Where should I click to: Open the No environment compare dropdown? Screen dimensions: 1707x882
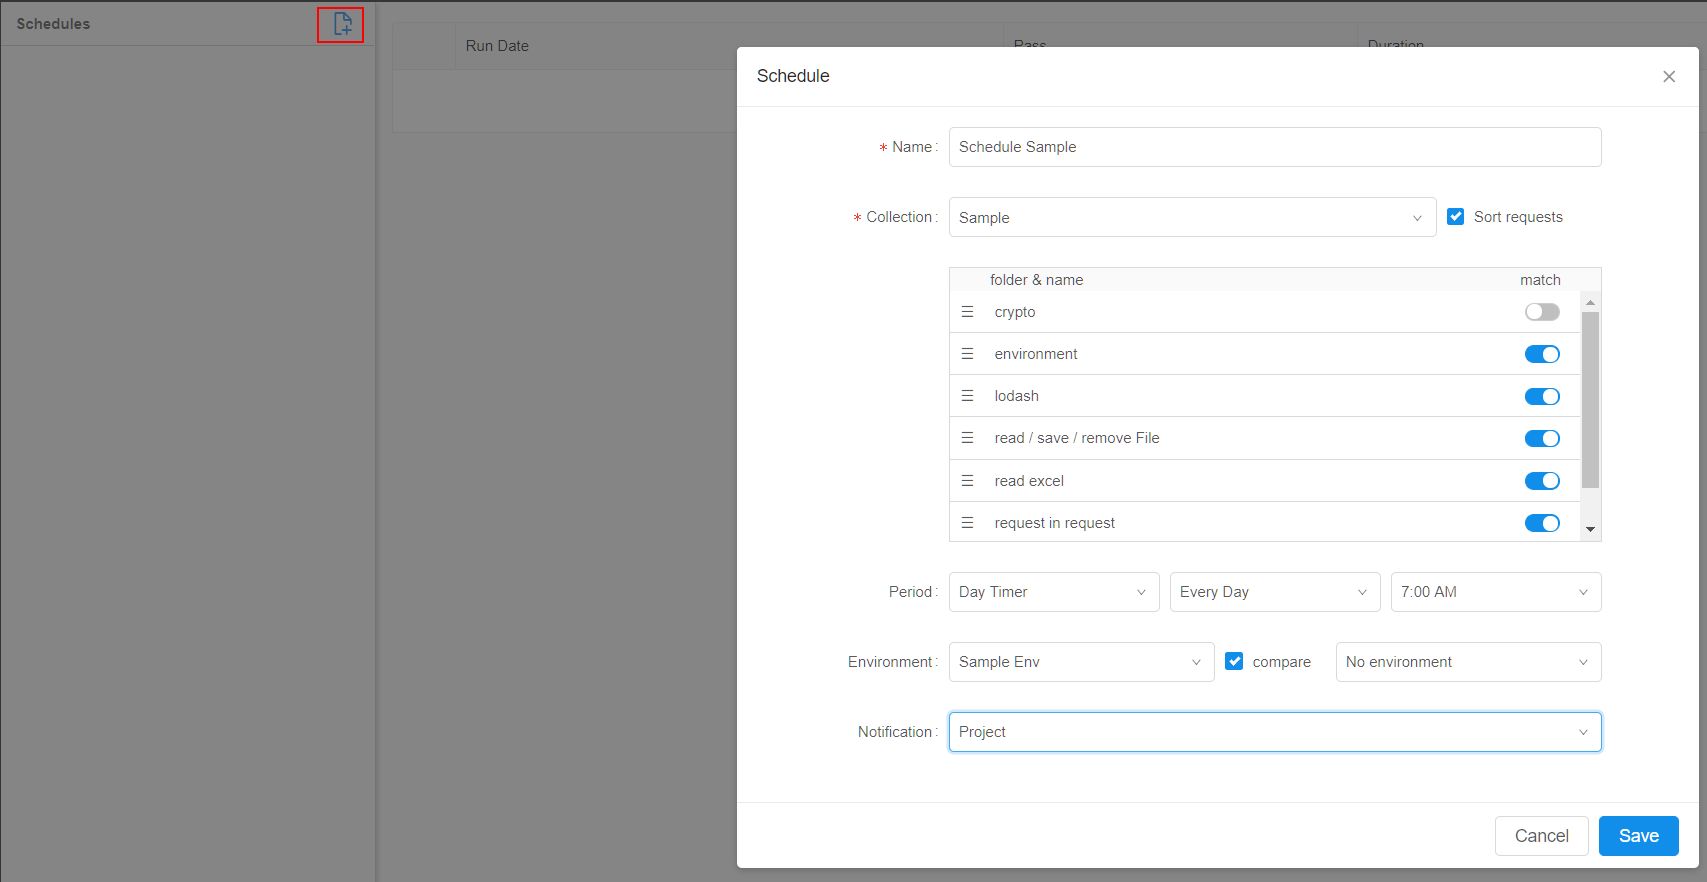click(1468, 662)
